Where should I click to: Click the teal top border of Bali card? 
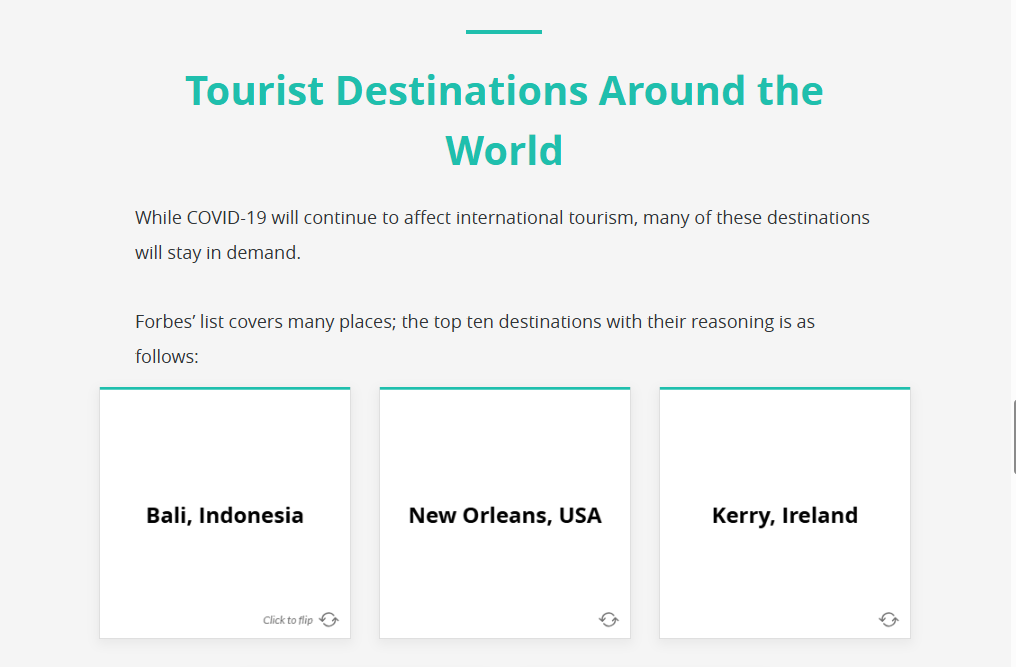pyautogui.click(x=225, y=388)
